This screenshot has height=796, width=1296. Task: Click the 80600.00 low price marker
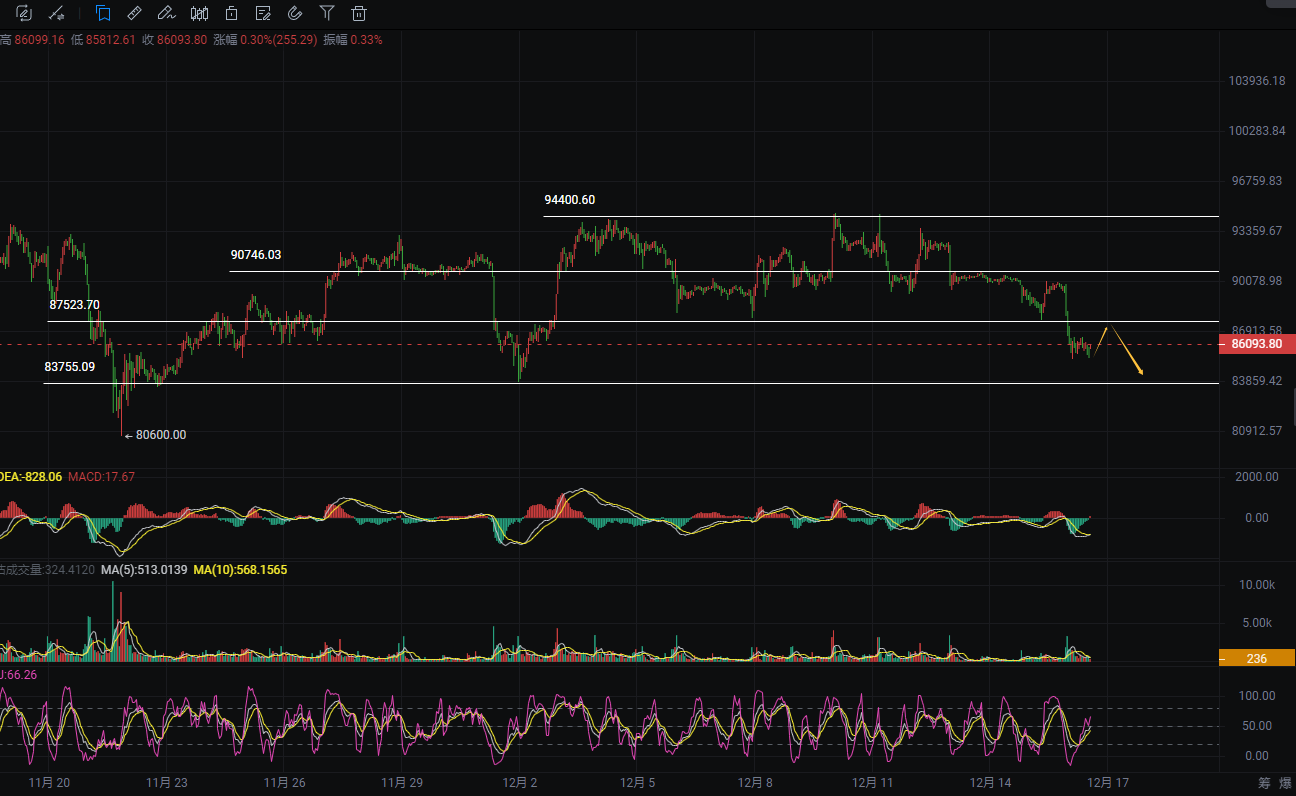pos(160,435)
